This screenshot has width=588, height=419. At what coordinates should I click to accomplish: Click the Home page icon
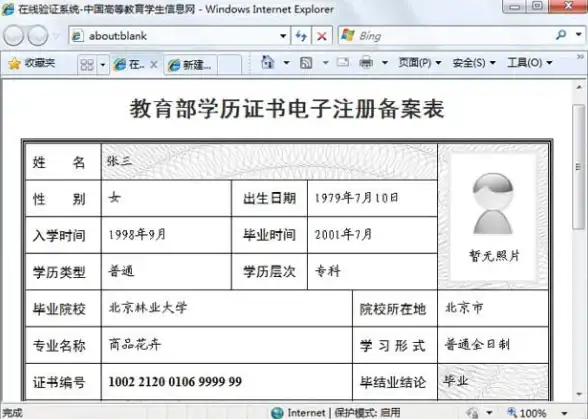pos(267,62)
